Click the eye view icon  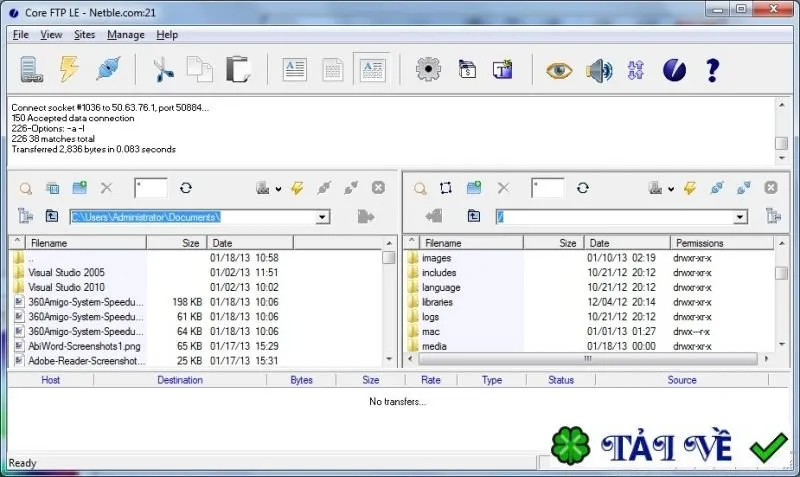559,70
